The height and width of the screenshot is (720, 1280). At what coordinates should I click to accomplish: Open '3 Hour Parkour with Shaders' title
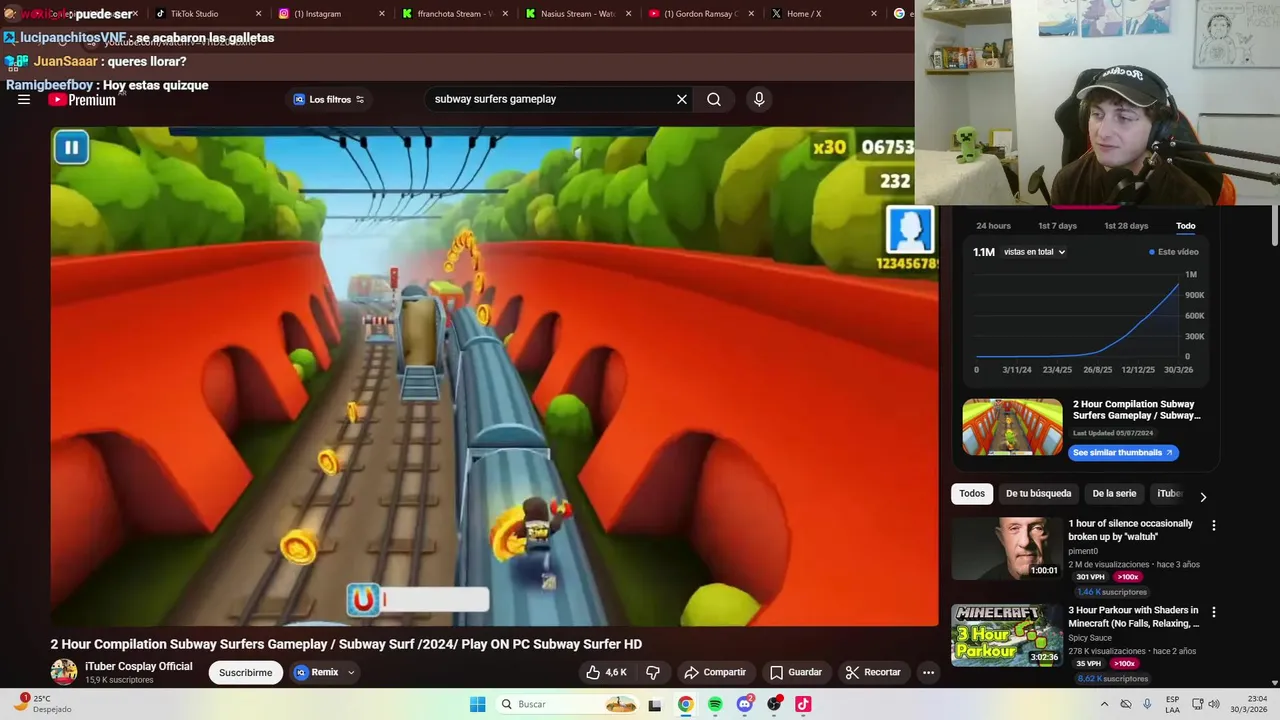[1134, 617]
